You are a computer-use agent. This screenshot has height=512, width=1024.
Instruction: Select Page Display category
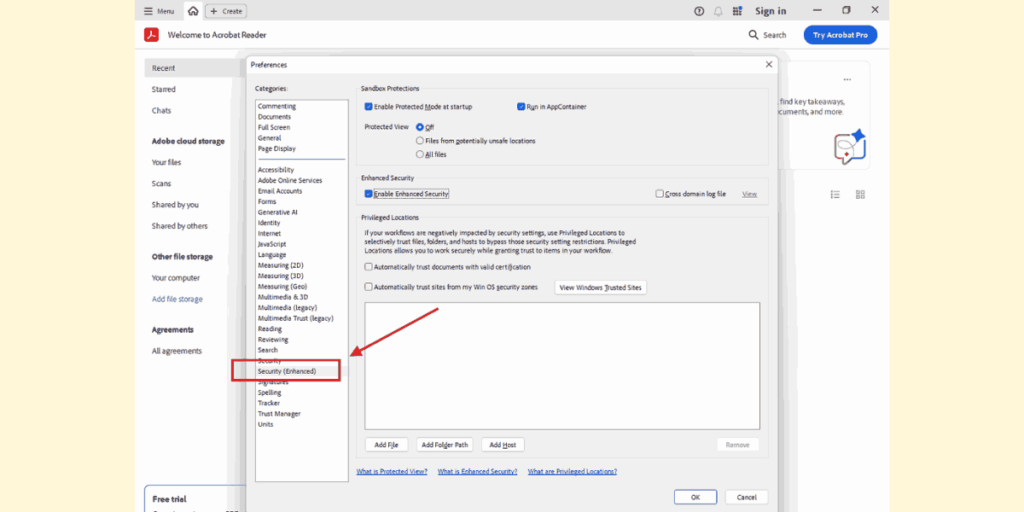tap(277, 148)
